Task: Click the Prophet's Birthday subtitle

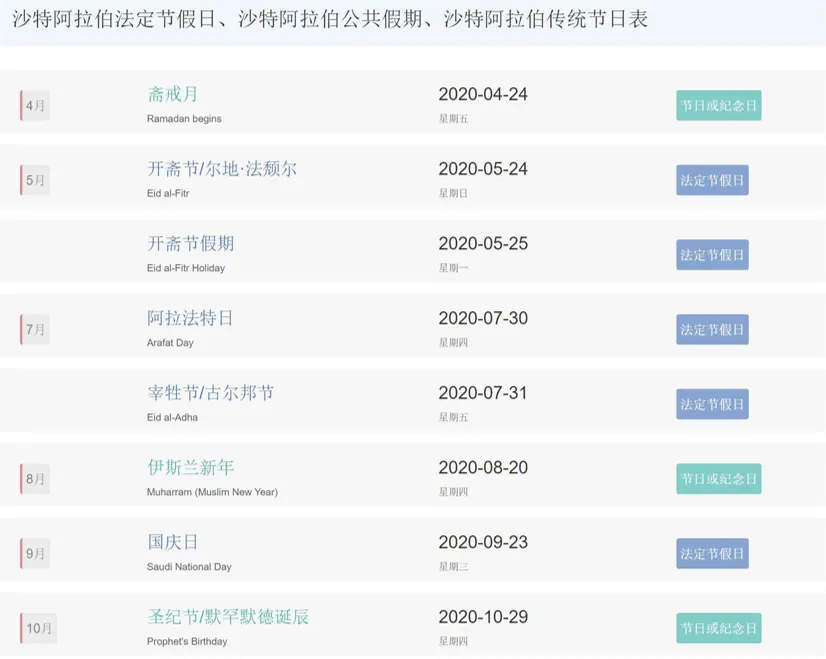Action: [x=187, y=642]
